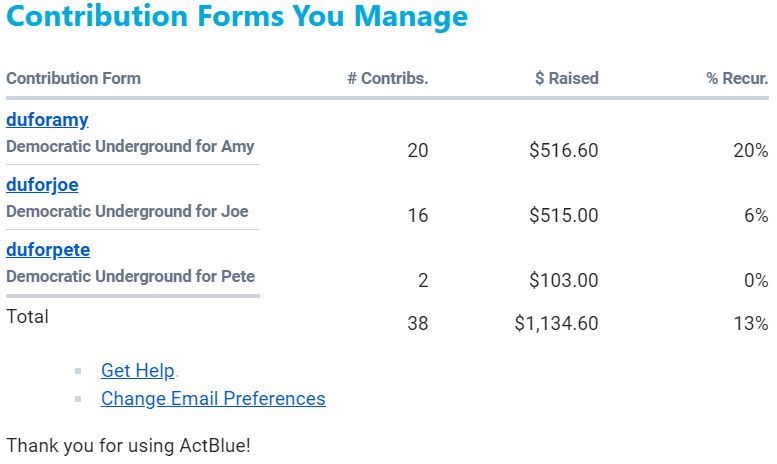The image size is (777, 464).
Task: Open Change Email Preferences link
Action: pyautogui.click(x=213, y=399)
